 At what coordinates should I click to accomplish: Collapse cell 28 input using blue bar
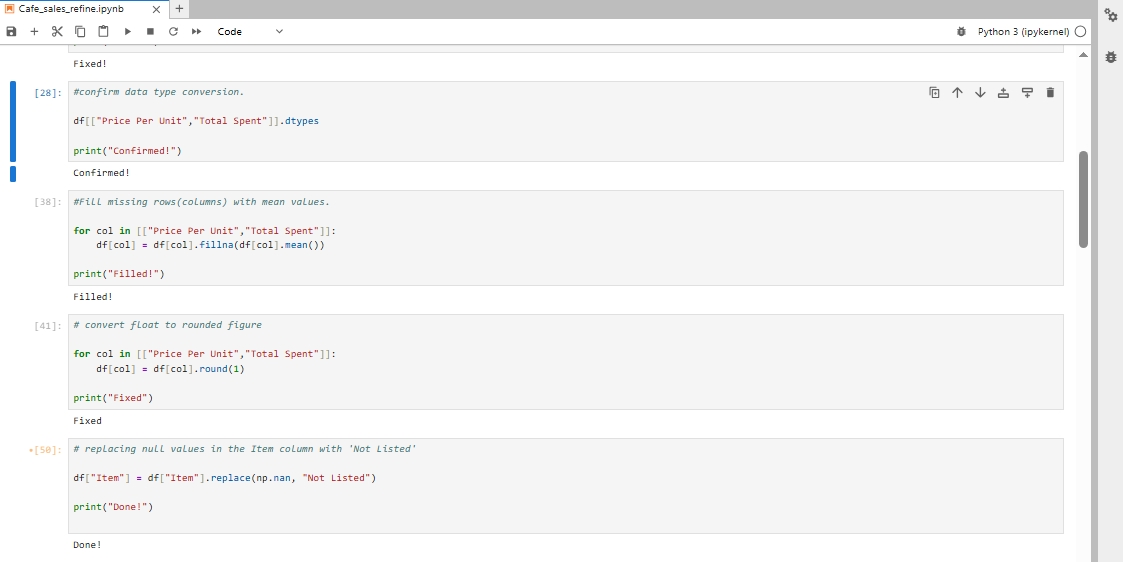(x=13, y=121)
